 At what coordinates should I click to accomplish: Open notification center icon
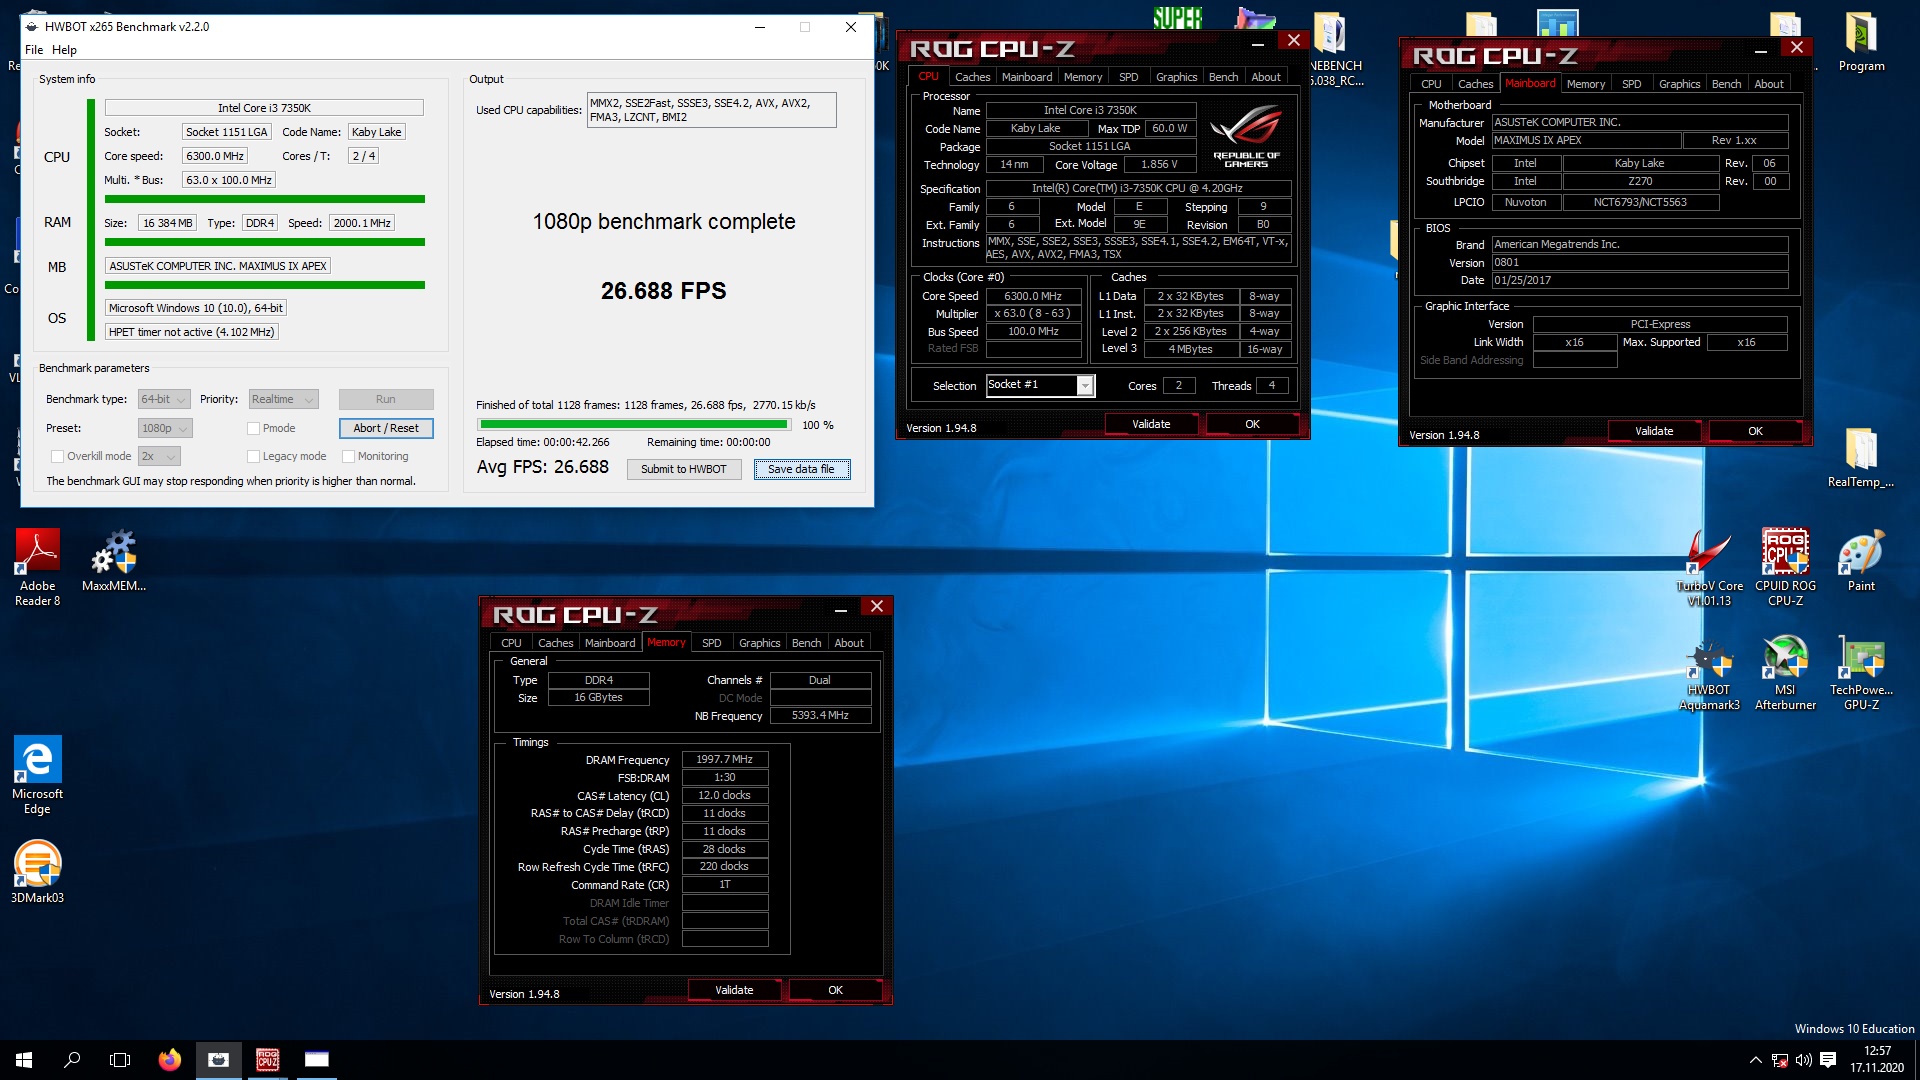click(x=1828, y=1060)
